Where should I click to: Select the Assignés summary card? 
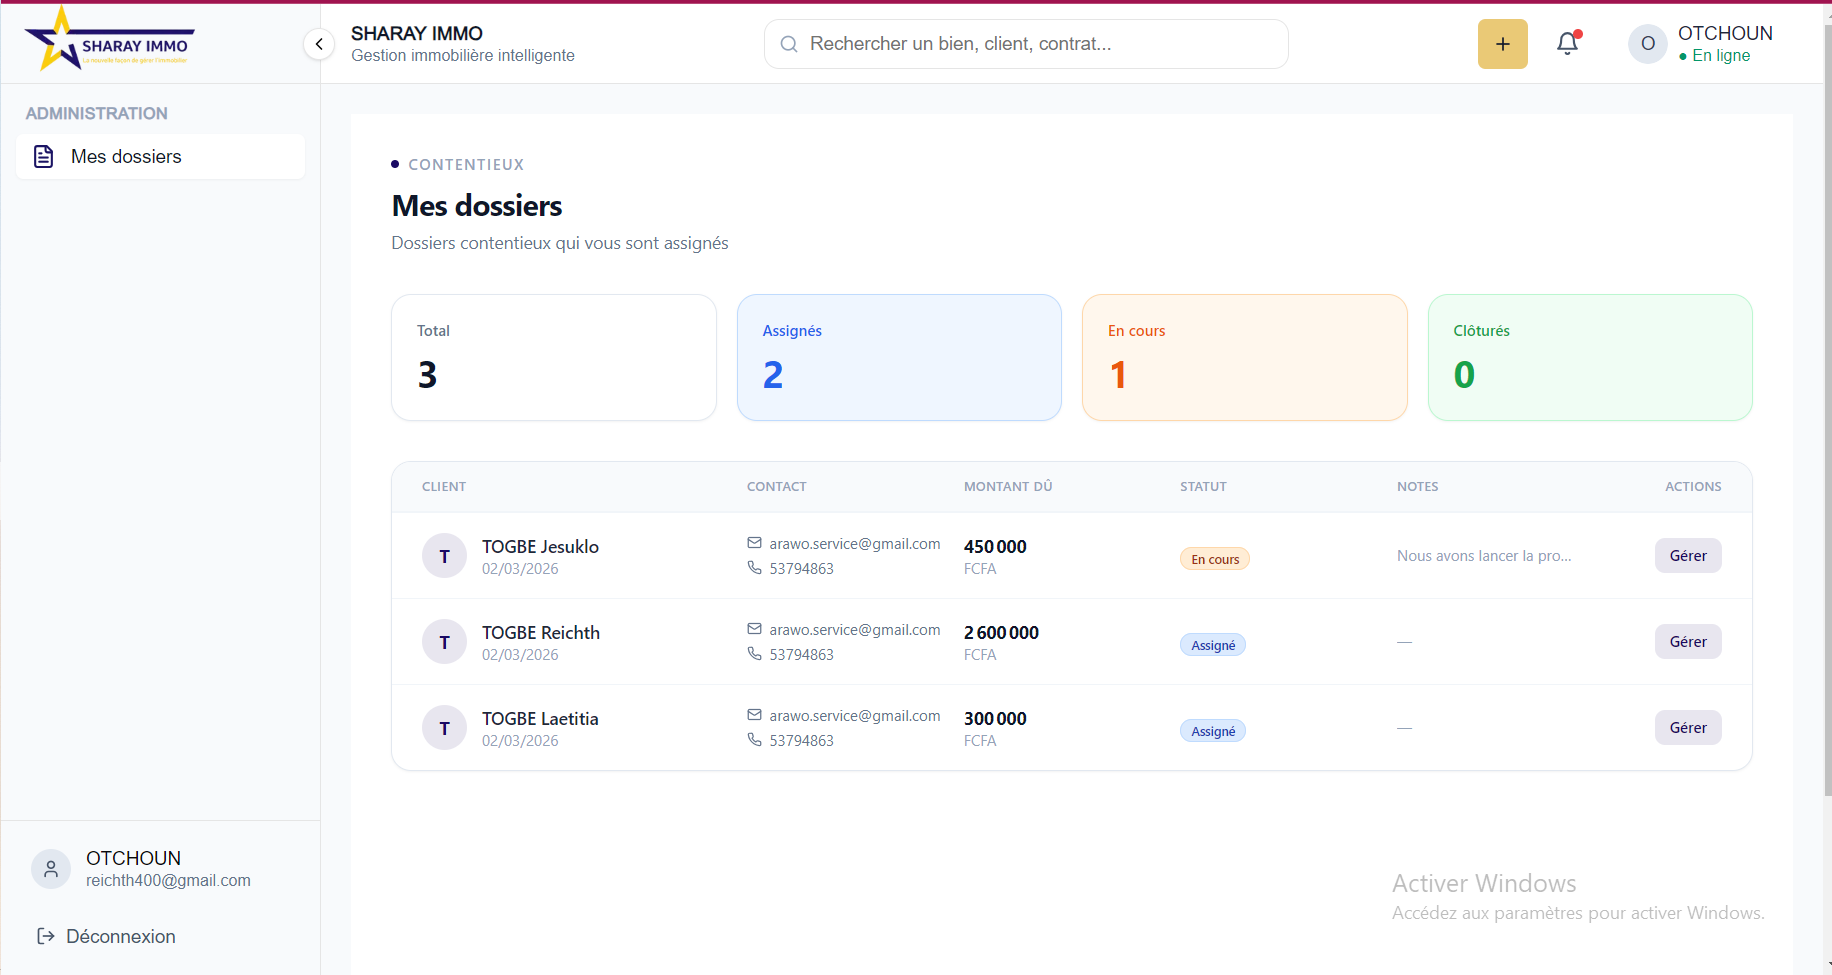[898, 357]
